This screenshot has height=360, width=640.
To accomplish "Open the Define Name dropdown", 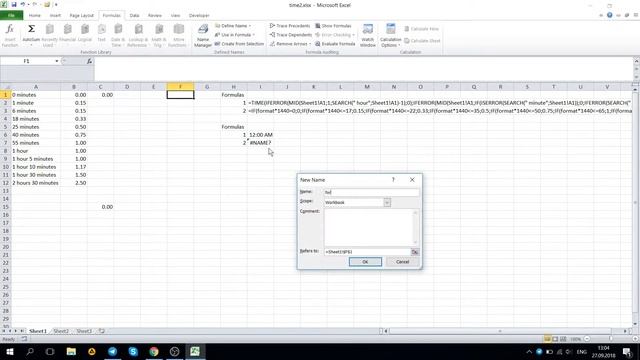I will [233, 26].
